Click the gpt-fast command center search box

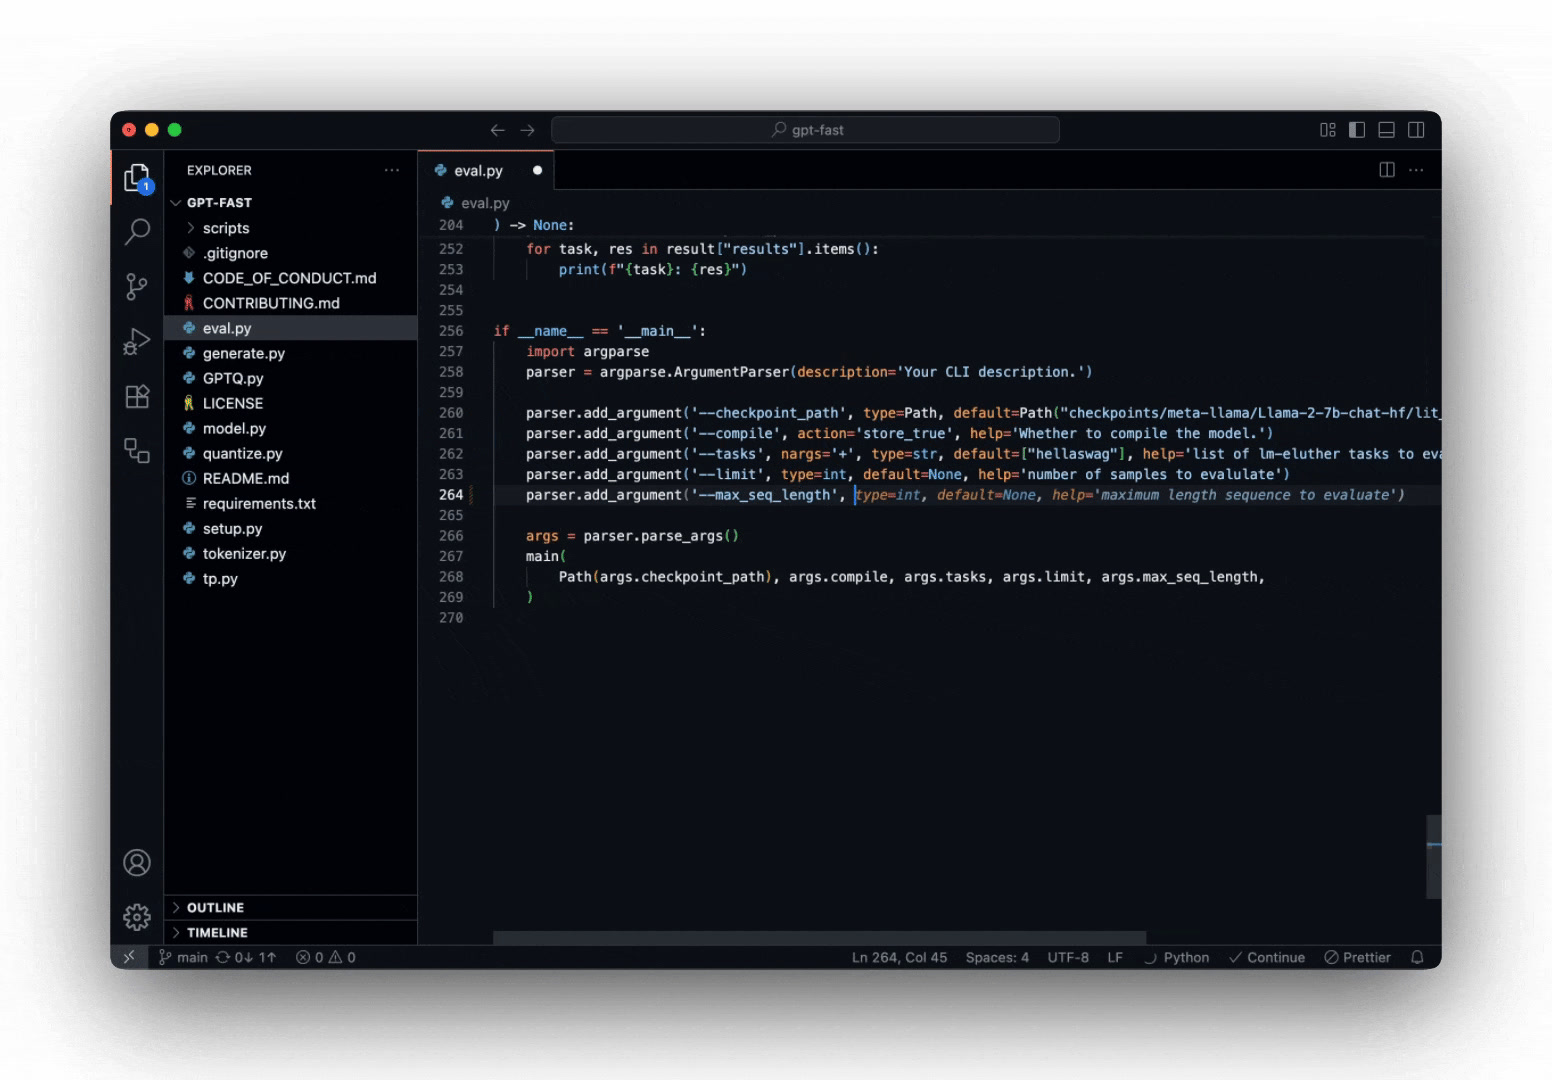[806, 130]
